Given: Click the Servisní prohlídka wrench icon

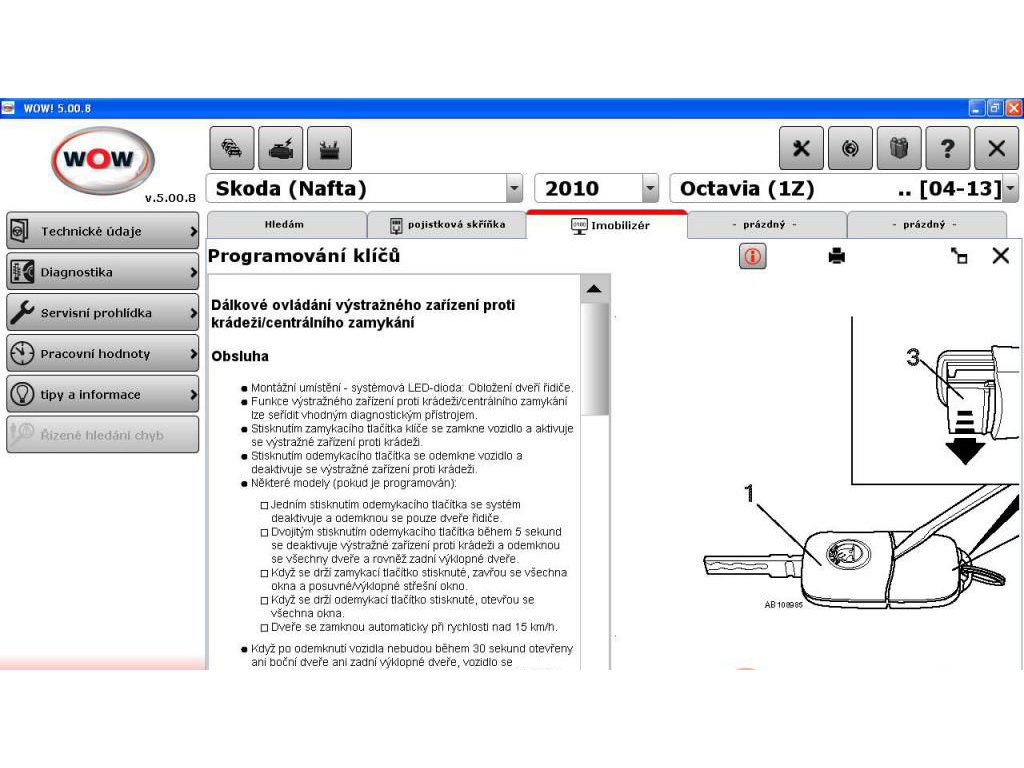Looking at the screenshot, I should coord(22,312).
